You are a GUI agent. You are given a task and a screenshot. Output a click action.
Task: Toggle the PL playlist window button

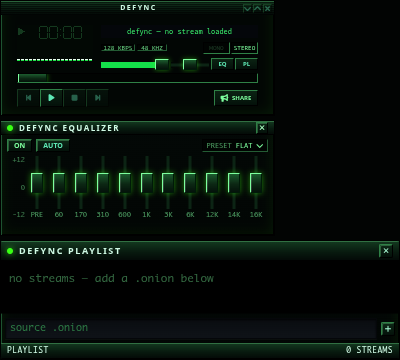coord(246,64)
